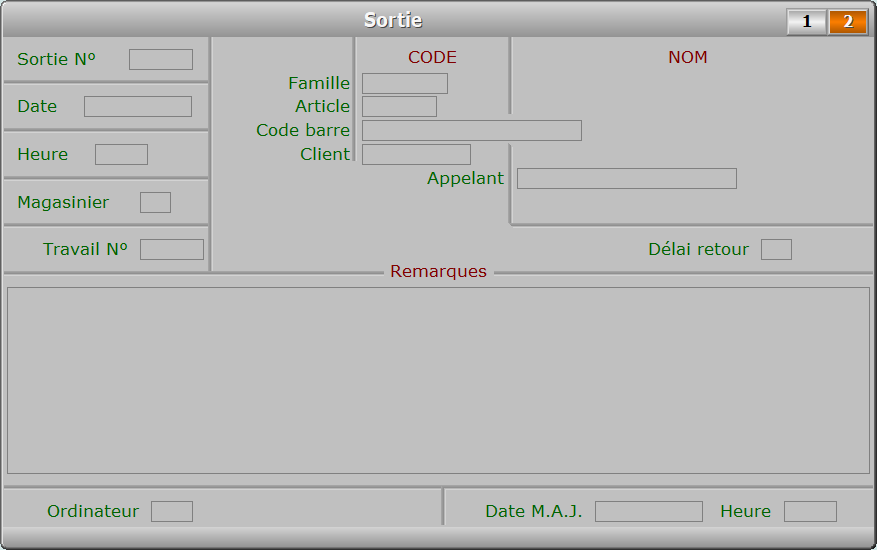Click the NOM column heading
Image resolution: width=877 pixels, height=550 pixels.
click(x=688, y=57)
